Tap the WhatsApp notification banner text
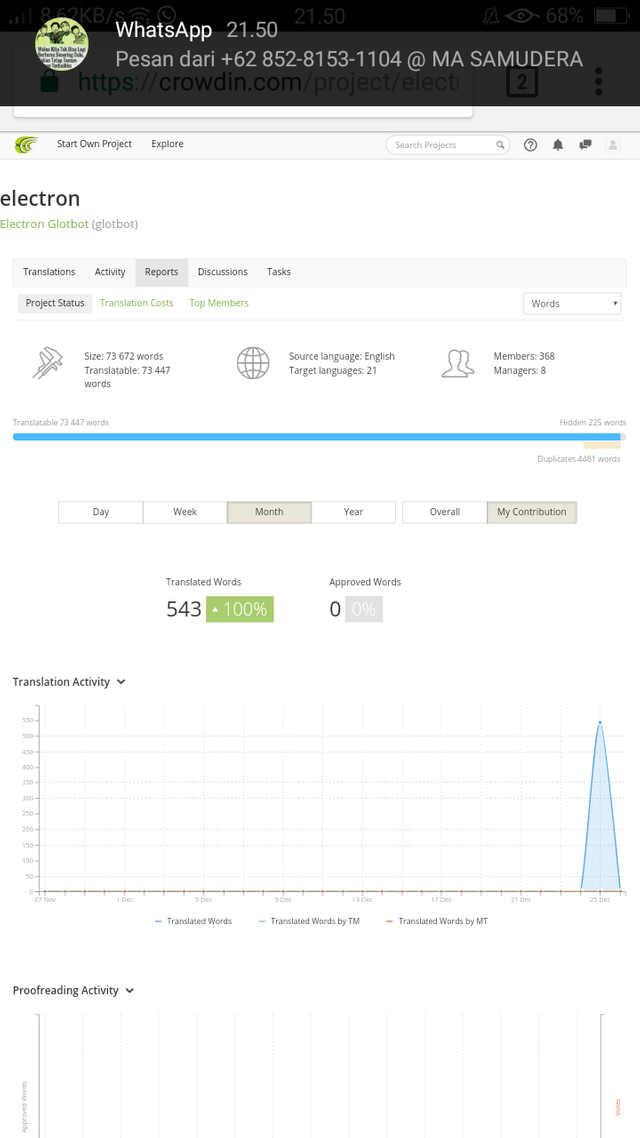 point(348,59)
